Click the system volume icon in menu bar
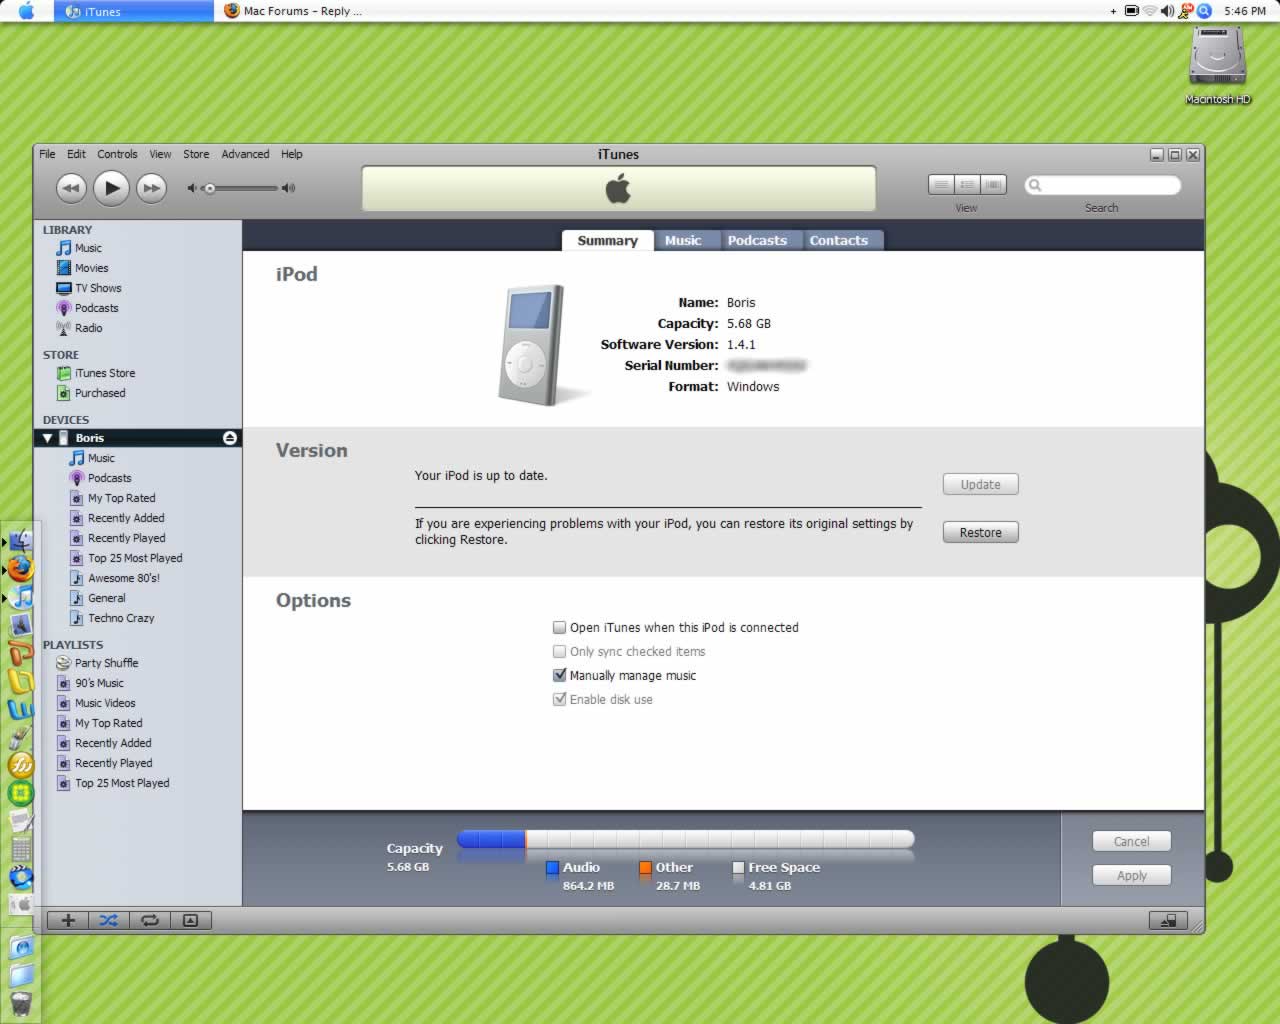The width and height of the screenshot is (1280, 1024). pos(1167,11)
